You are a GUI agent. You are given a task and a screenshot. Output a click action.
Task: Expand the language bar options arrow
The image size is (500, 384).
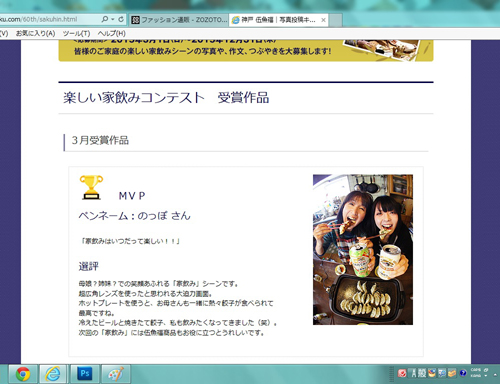[486, 376]
